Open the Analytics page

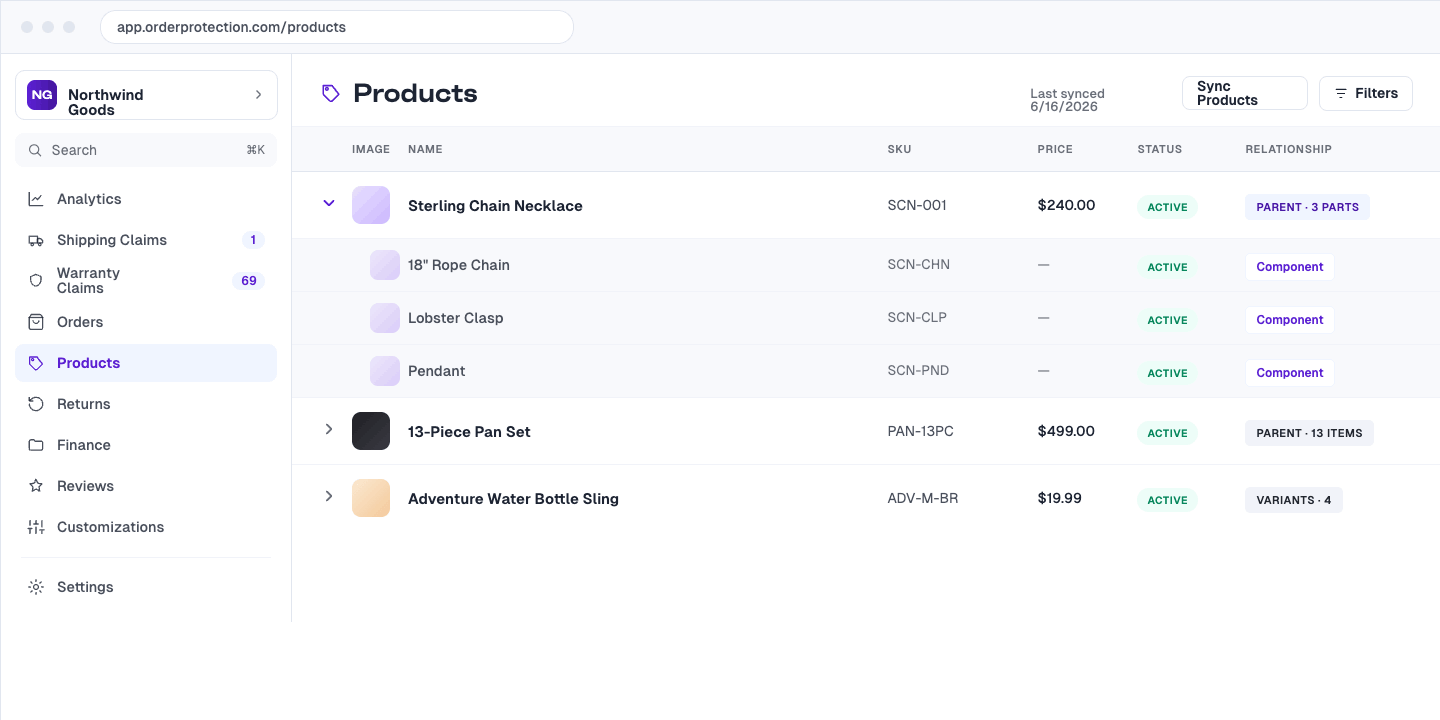[146, 199]
